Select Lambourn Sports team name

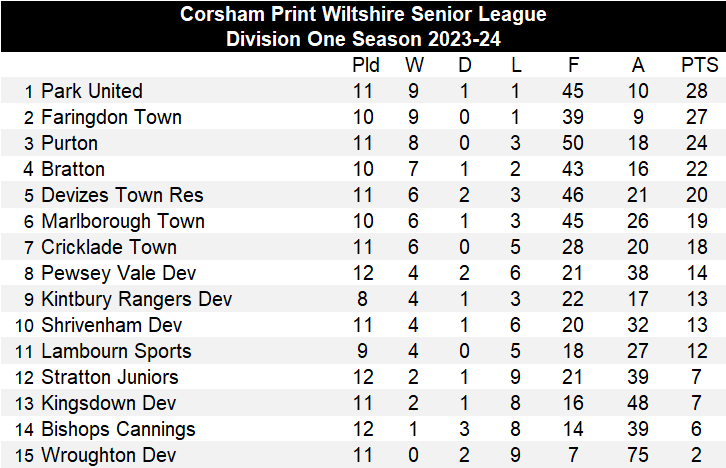116,351
